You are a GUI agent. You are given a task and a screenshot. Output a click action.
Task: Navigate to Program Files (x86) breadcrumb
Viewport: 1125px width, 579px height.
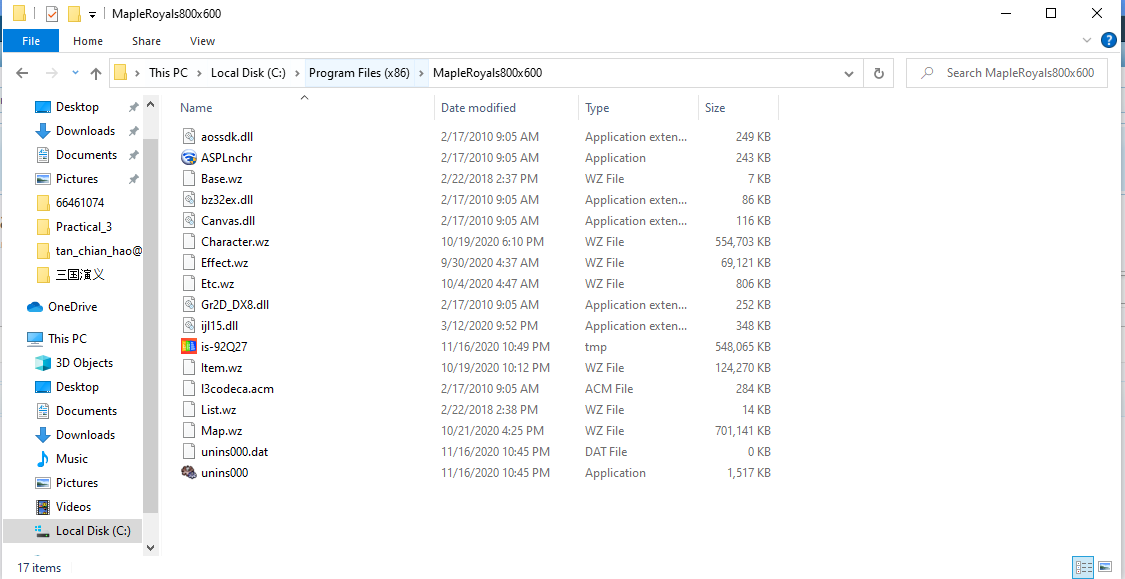(x=359, y=73)
